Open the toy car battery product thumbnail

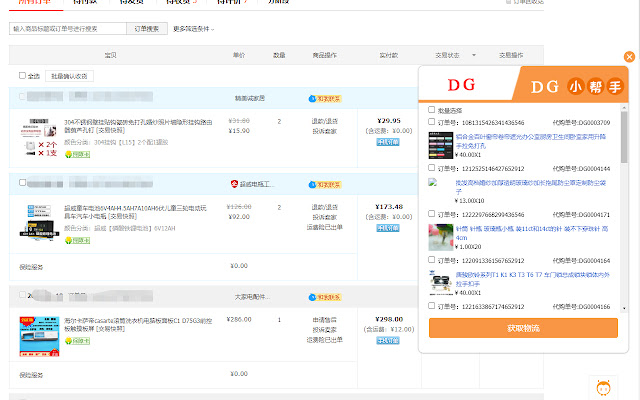pyautogui.click(x=39, y=222)
